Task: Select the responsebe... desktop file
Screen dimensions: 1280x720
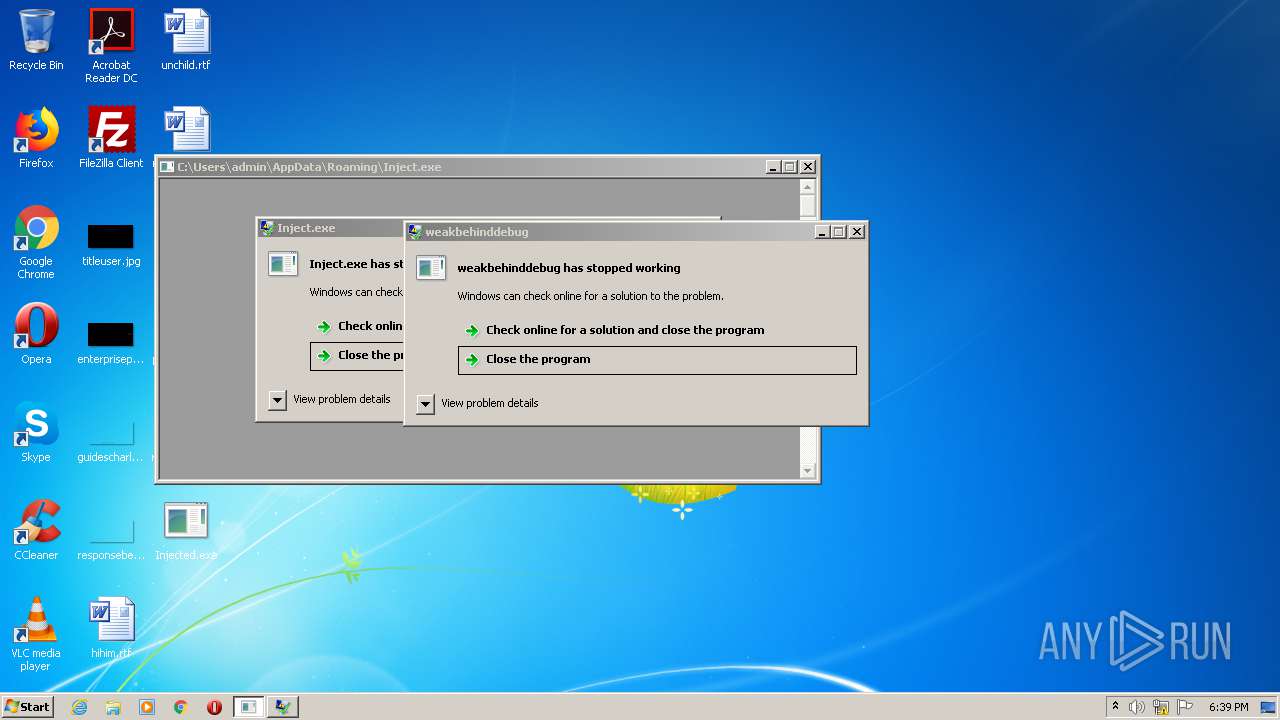Action: click(x=111, y=540)
